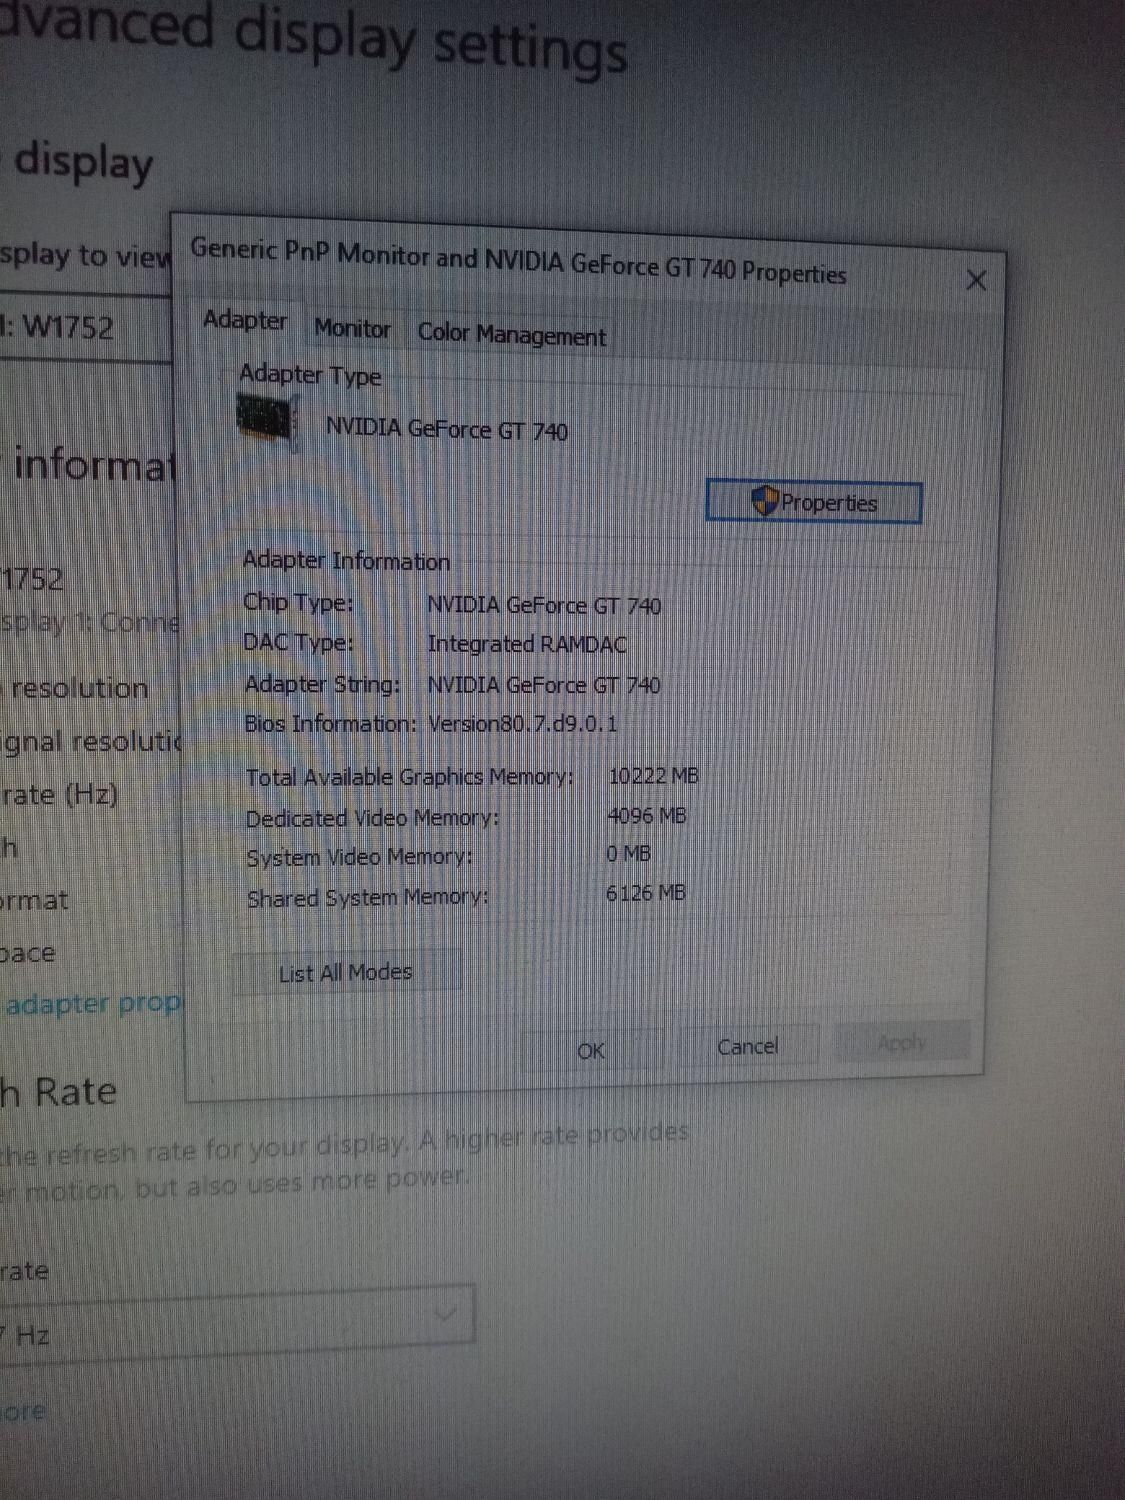Open List All Modes
Image resolution: width=1125 pixels, height=1500 pixels.
[x=346, y=972]
